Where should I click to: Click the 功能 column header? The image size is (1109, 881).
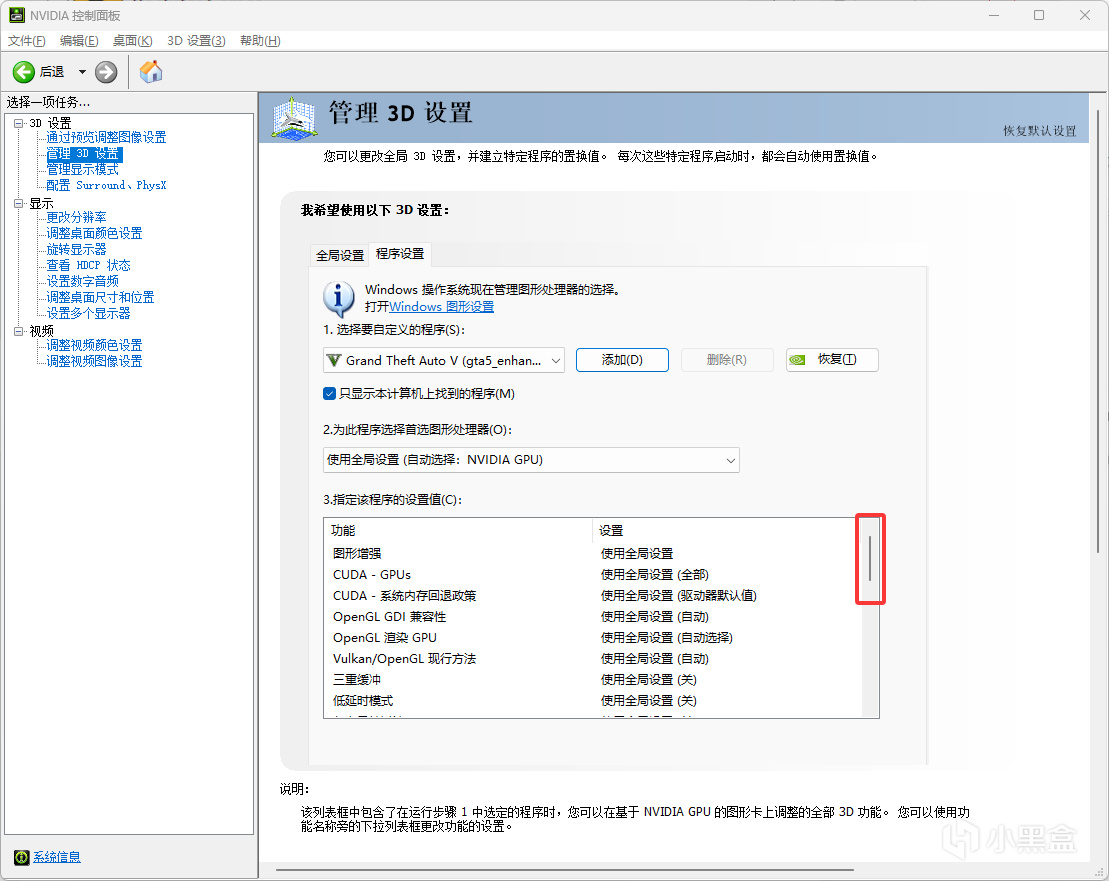[457, 530]
